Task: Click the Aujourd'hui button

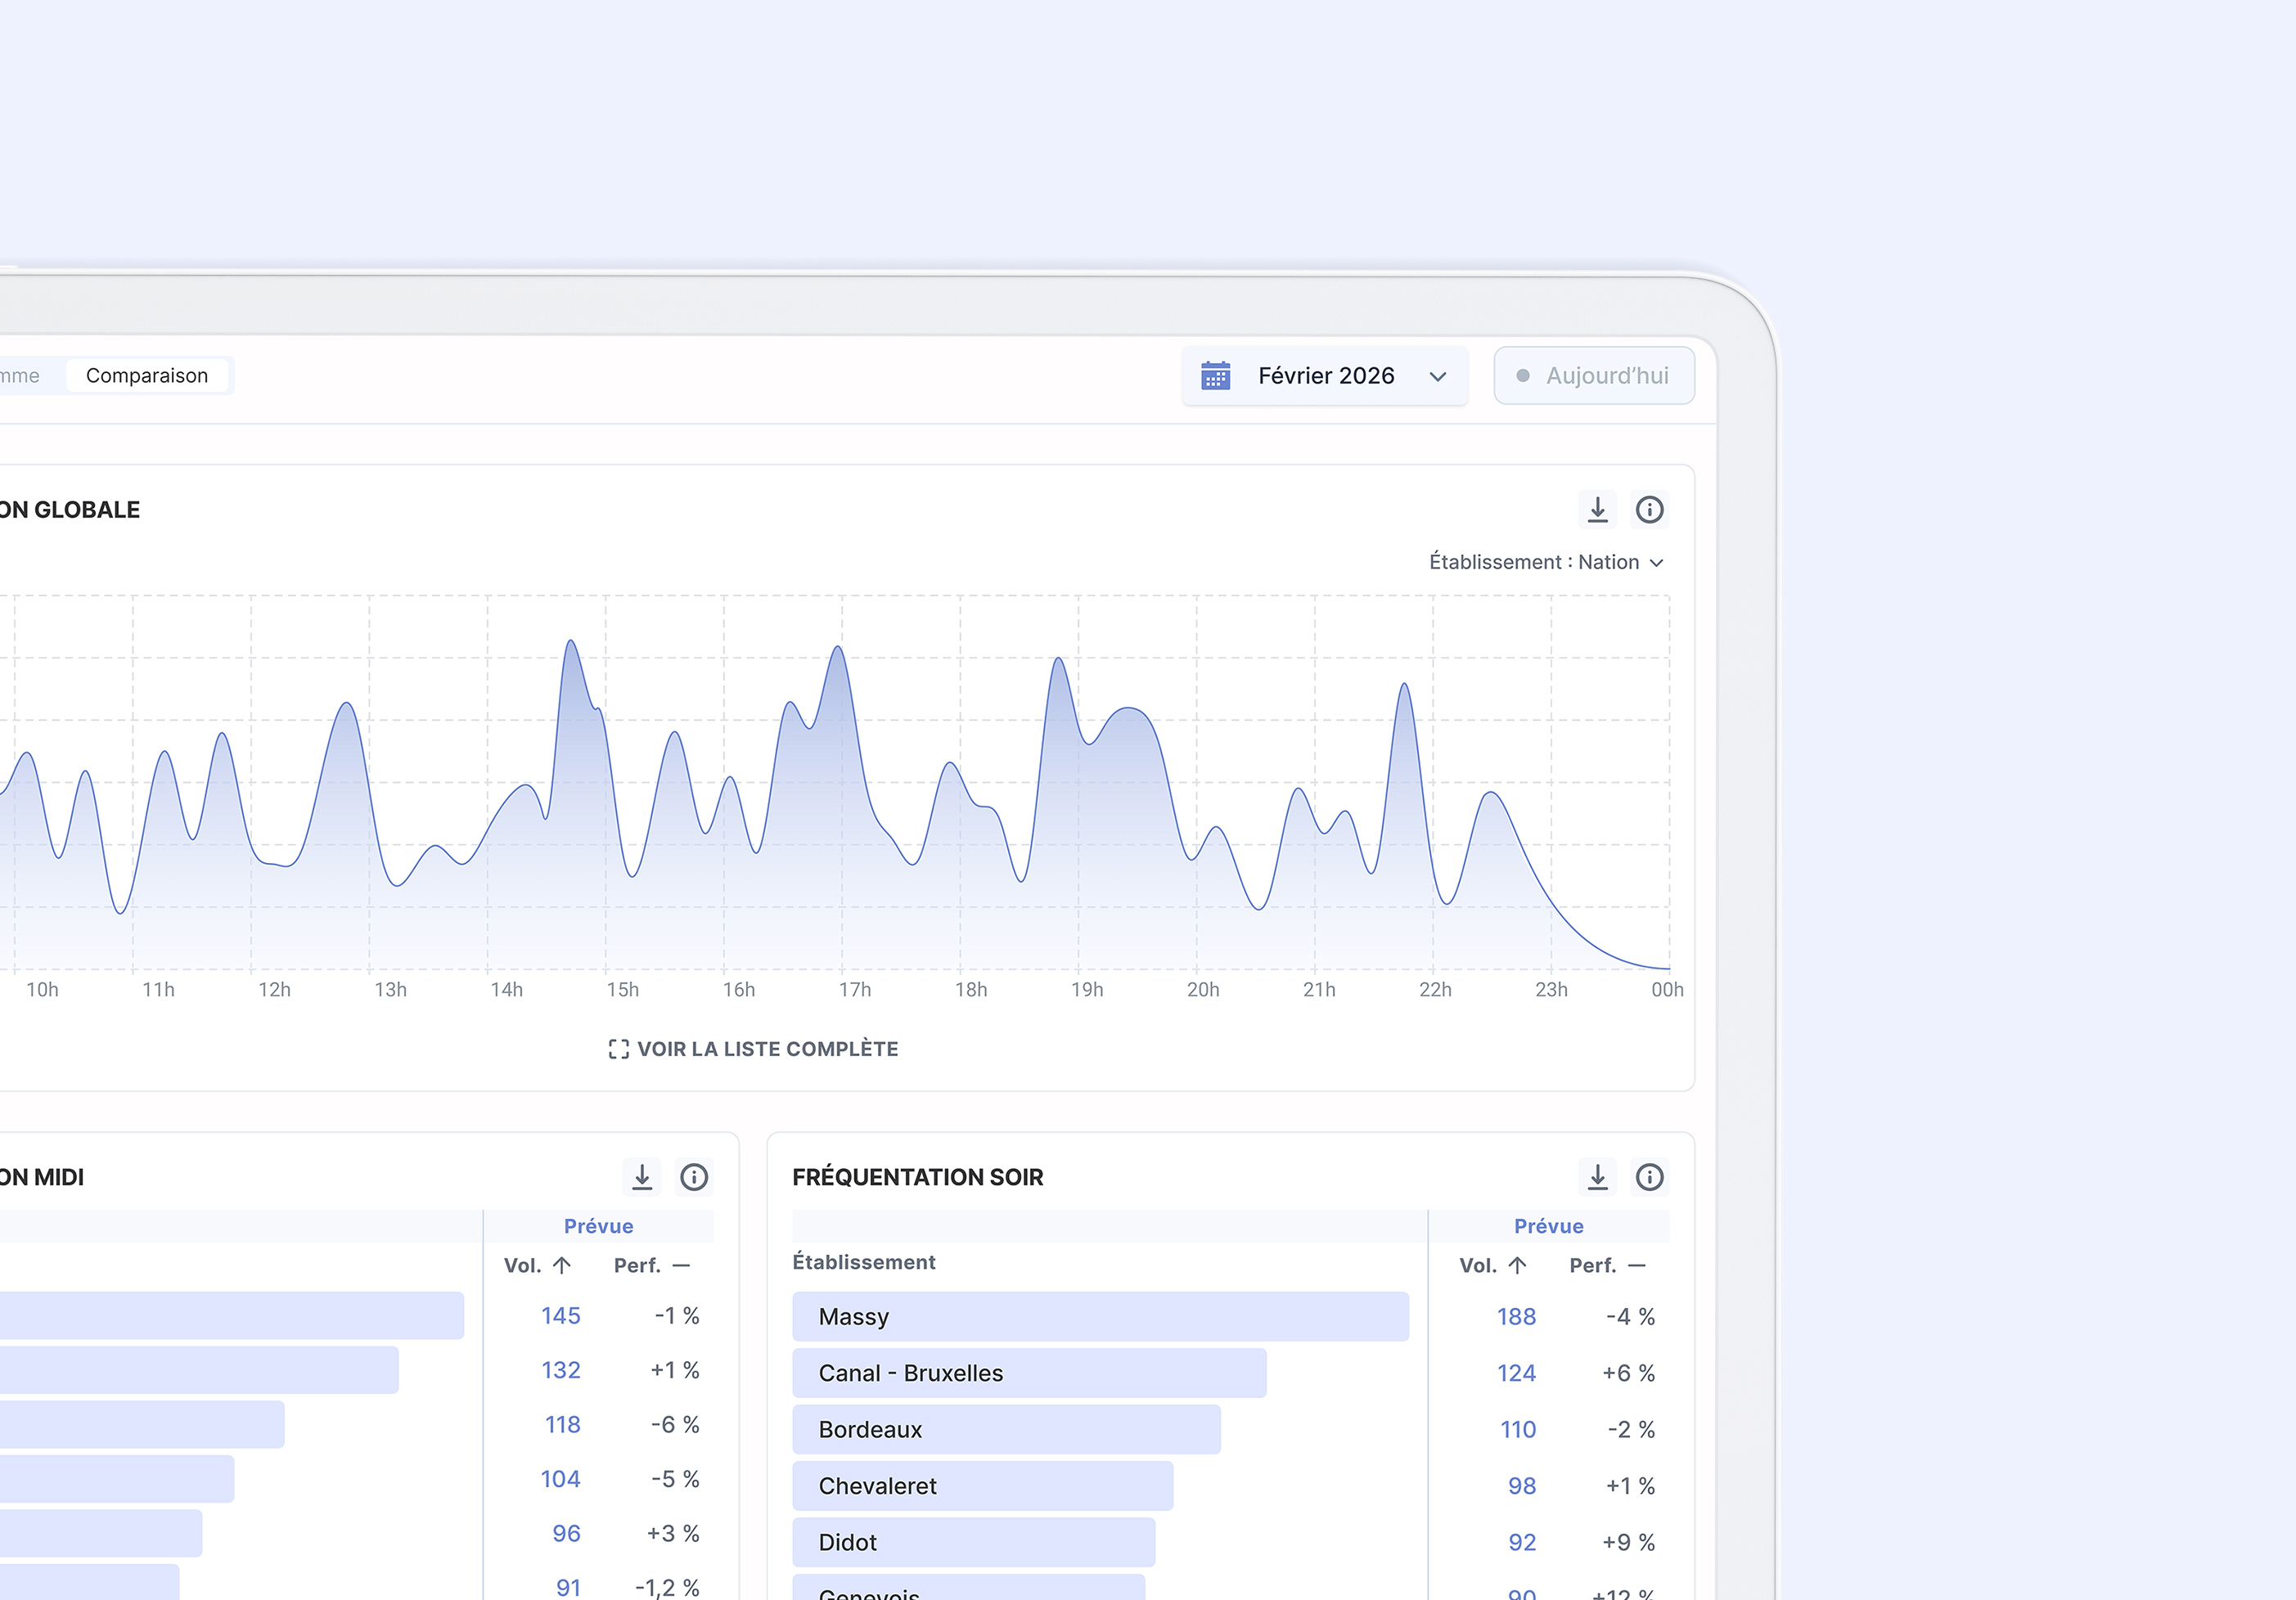Action: (1594, 376)
